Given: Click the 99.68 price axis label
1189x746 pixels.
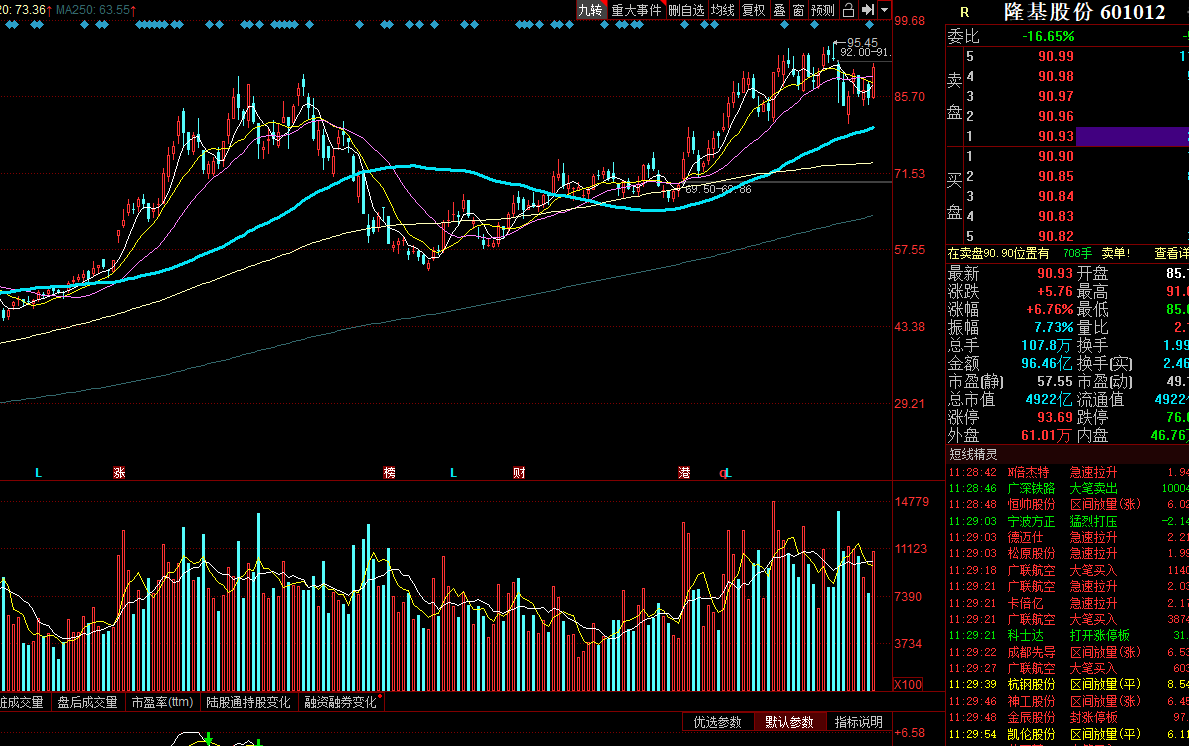Looking at the screenshot, I should click(910, 20).
